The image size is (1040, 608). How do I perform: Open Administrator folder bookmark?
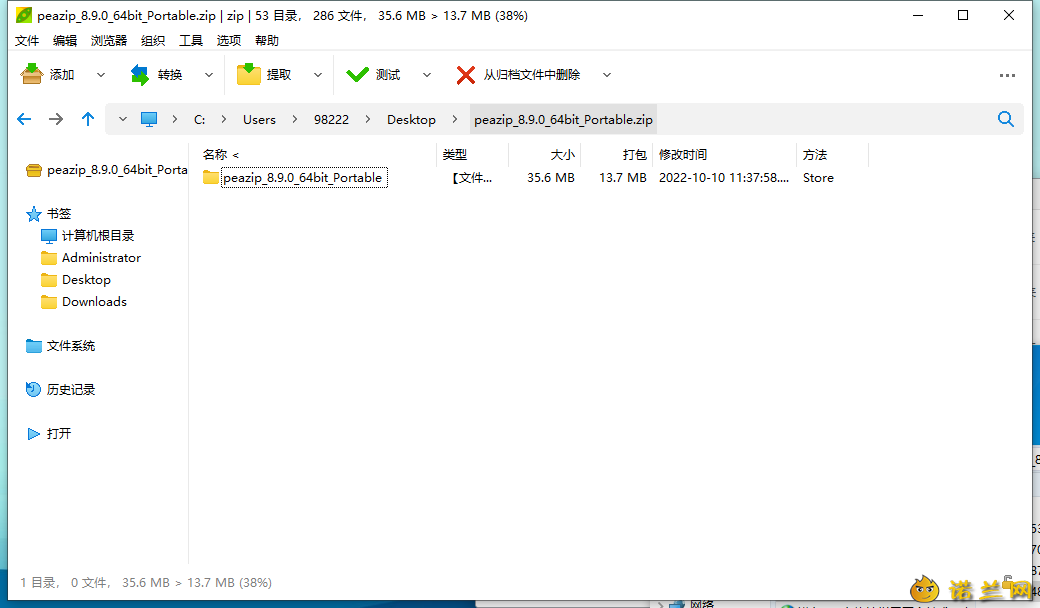point(91,258)
